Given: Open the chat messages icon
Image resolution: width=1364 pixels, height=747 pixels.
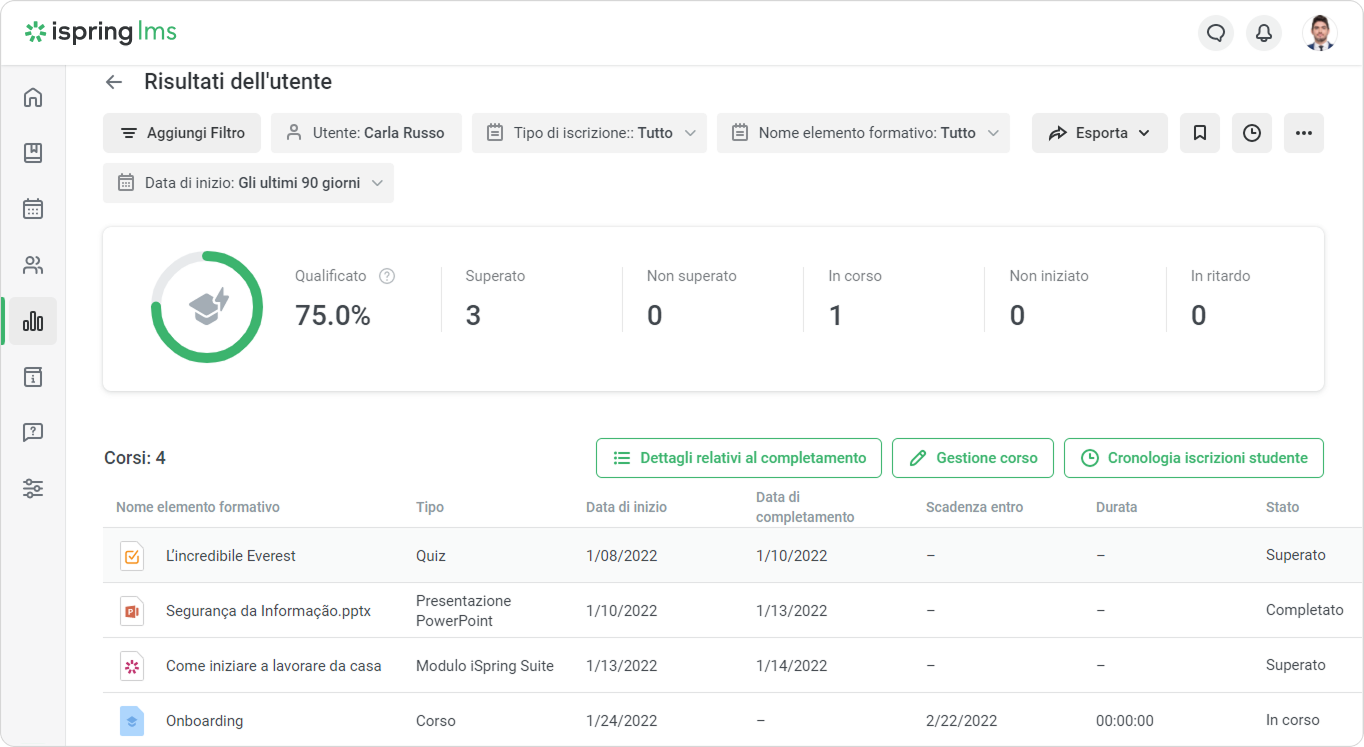Looking at the screenshot, I should (1216, 33).
